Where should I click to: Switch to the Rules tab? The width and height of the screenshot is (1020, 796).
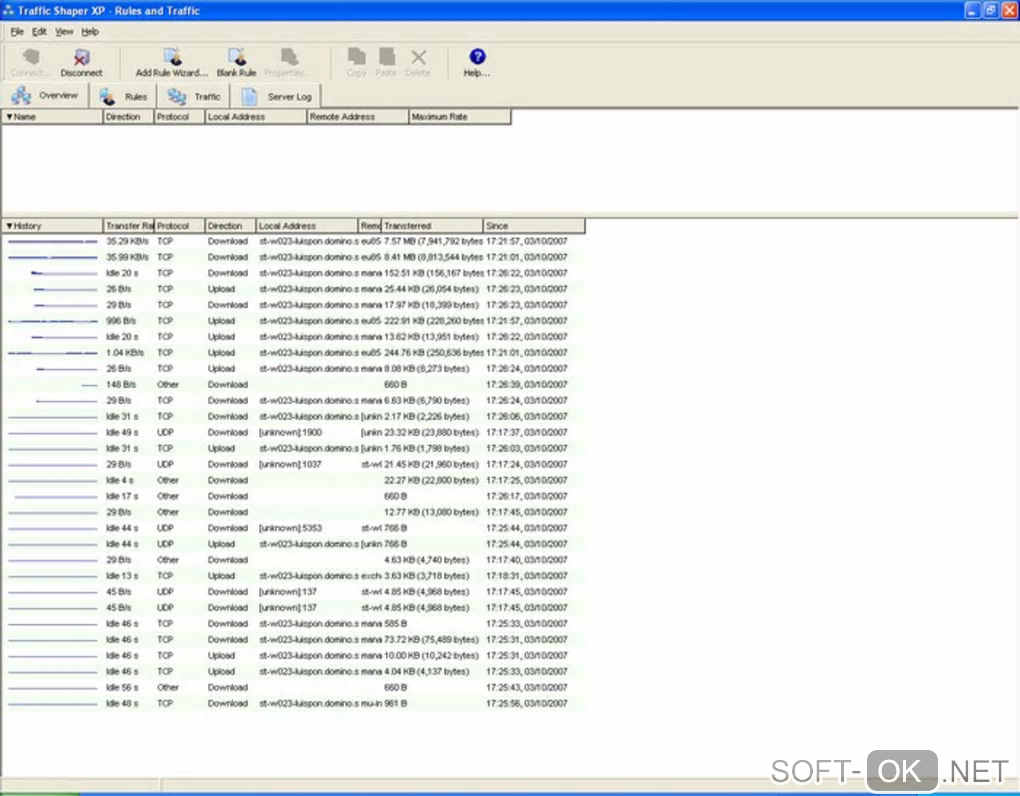(124, 96)
